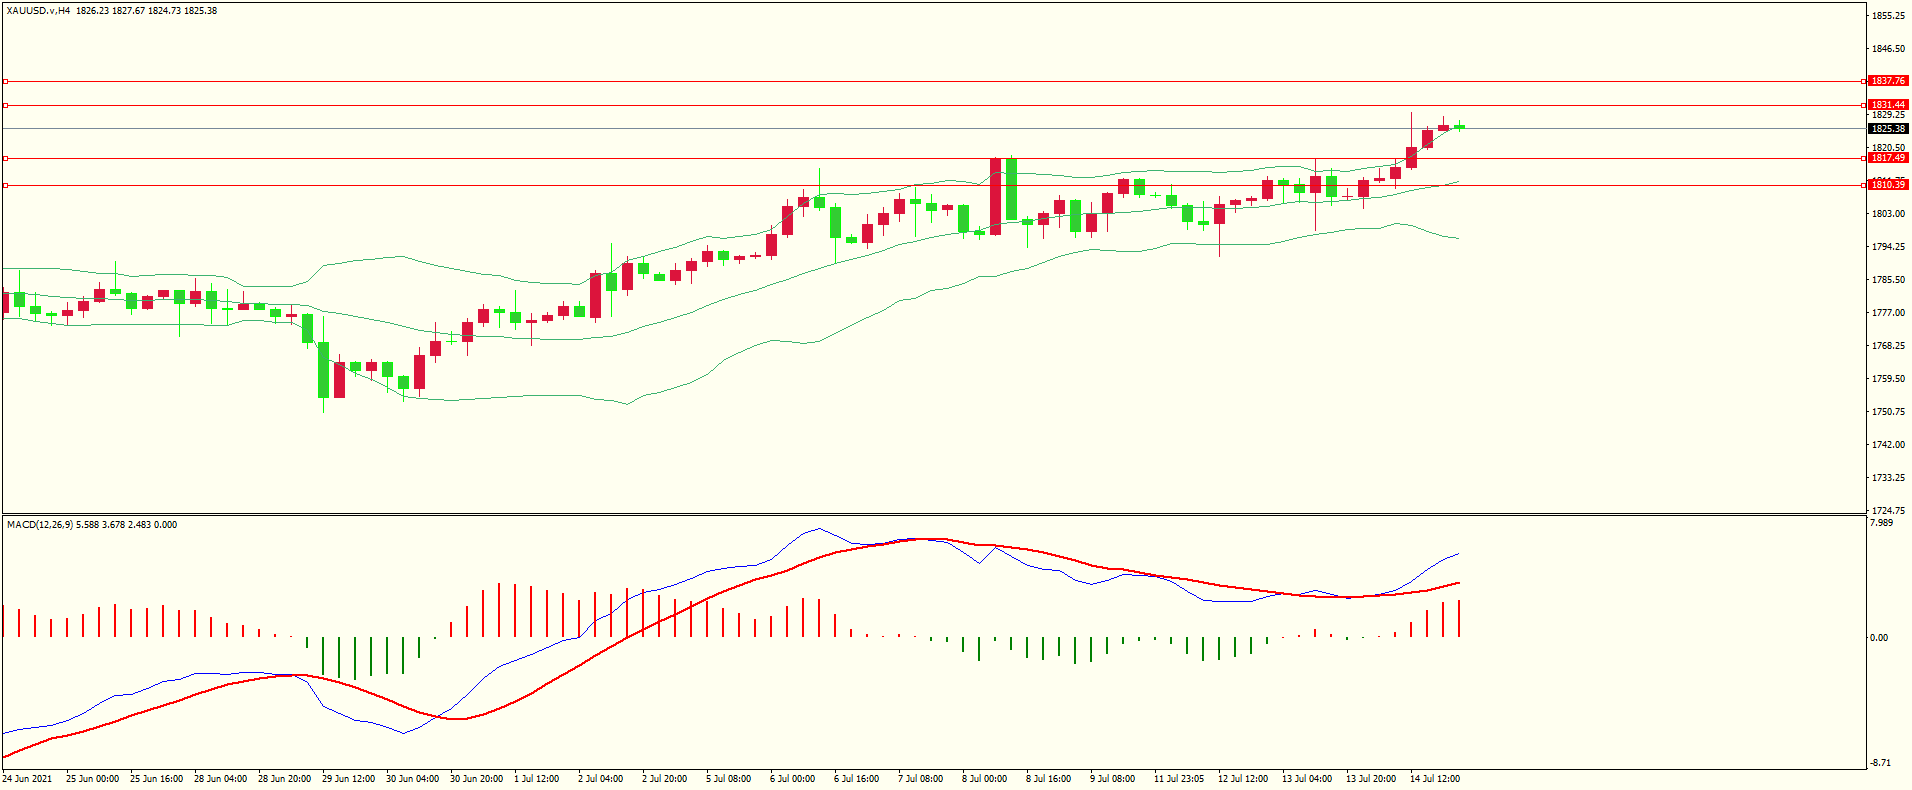Image resolution: width=1912 pixels, height=790 pixels.
Task: Click the left handle of the 1810.39 line
Action: click(x=5, y=185)
